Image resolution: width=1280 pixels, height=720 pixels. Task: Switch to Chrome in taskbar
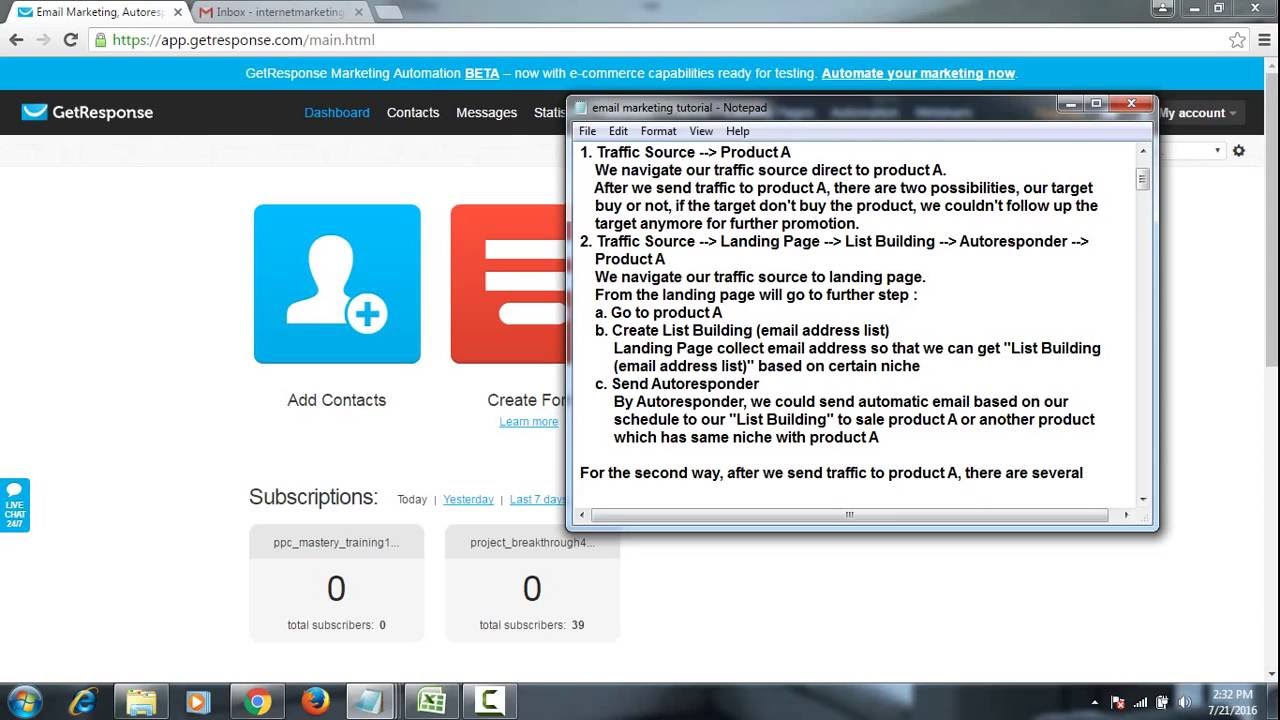(257, 702)
